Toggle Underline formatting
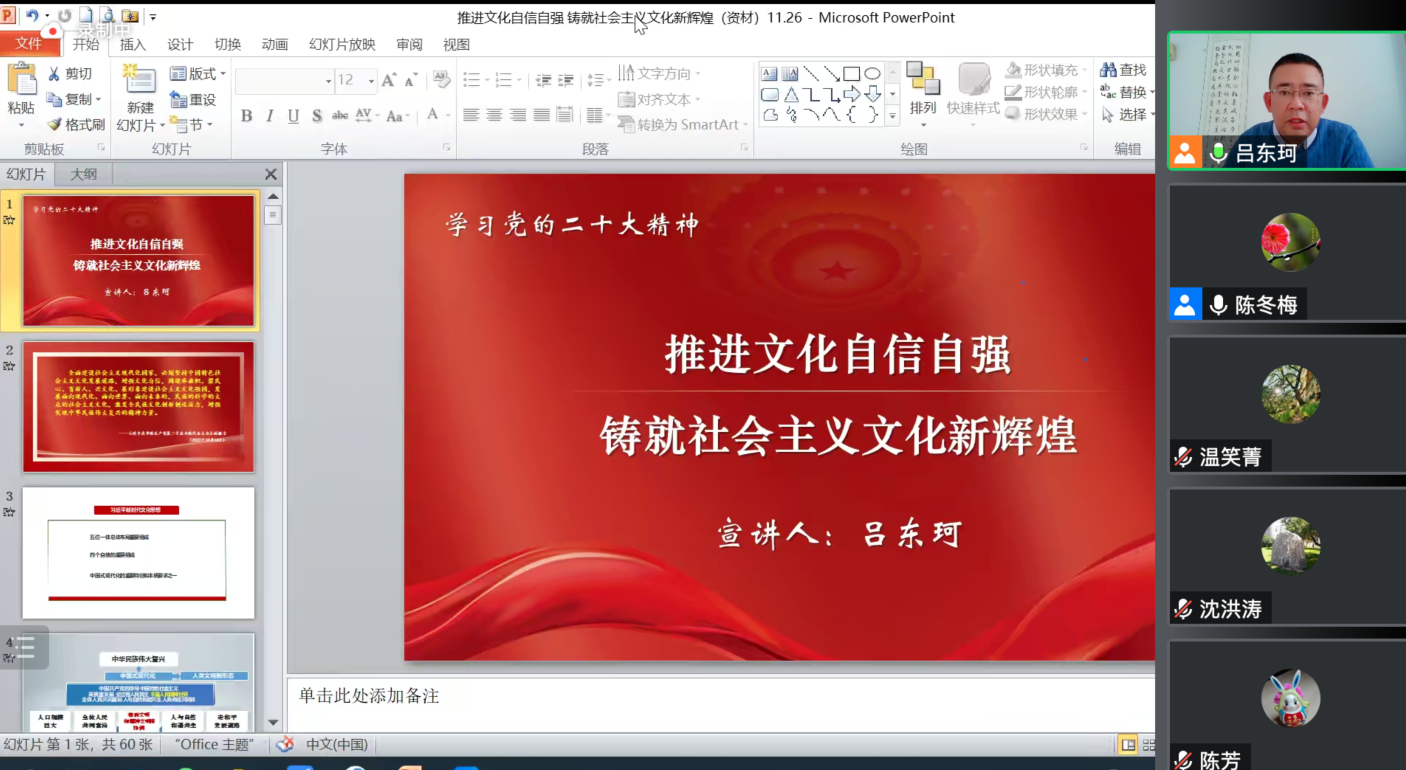 click(293, 116)
